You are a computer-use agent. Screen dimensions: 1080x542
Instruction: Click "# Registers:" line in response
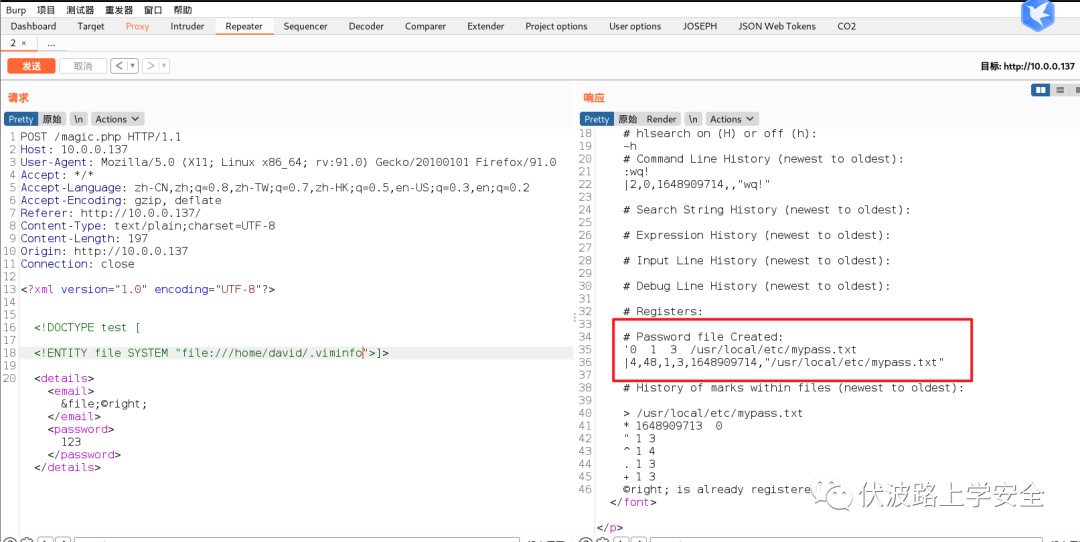663,311
